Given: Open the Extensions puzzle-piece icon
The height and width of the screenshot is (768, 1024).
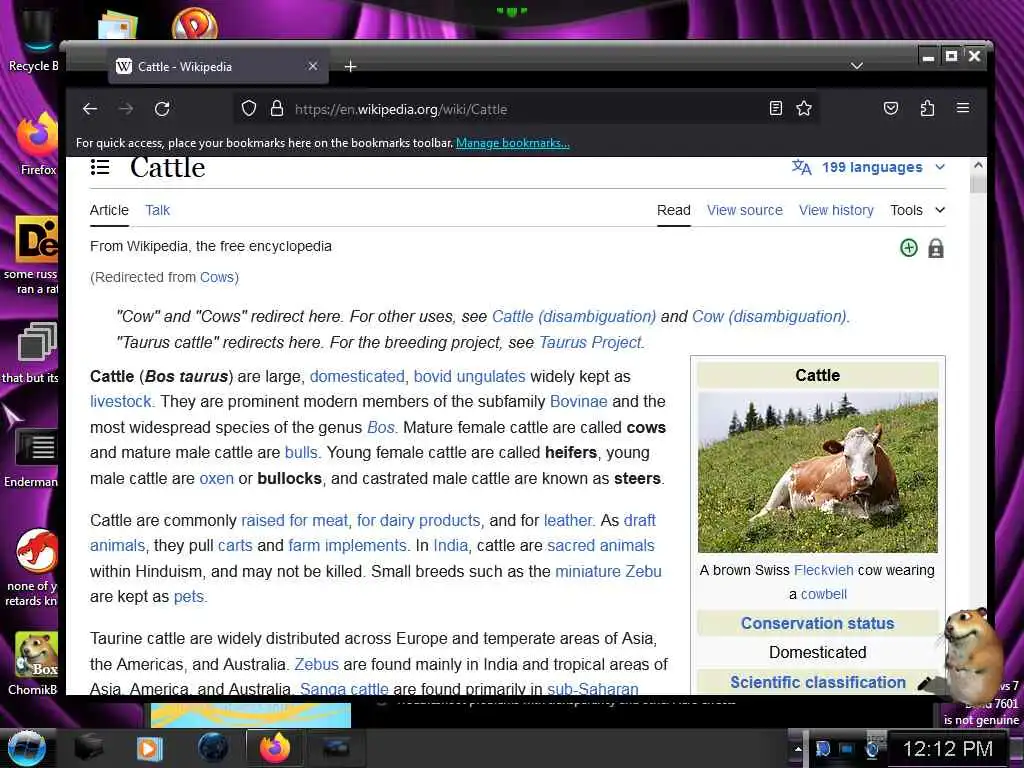Looking at the screenshot, I should click(x=927, y=108).
